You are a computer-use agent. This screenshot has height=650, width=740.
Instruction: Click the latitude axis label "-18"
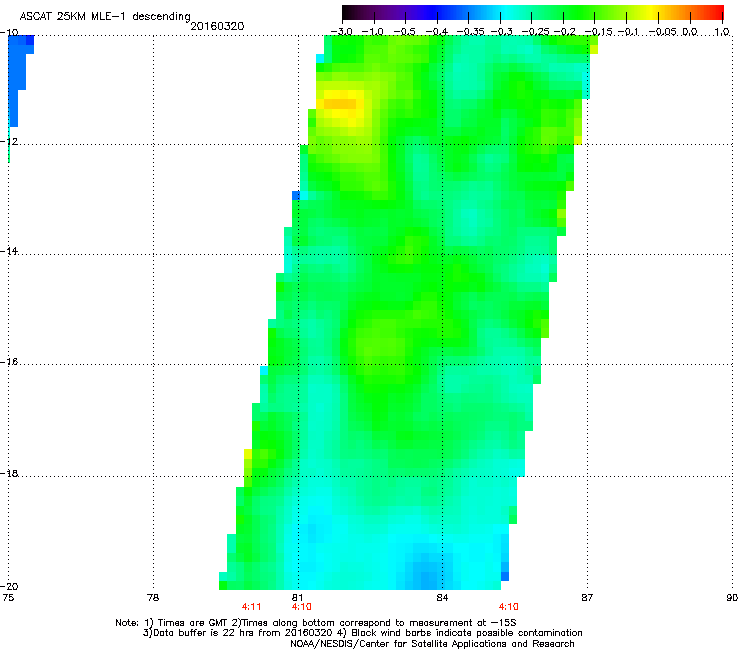(9, 473)
